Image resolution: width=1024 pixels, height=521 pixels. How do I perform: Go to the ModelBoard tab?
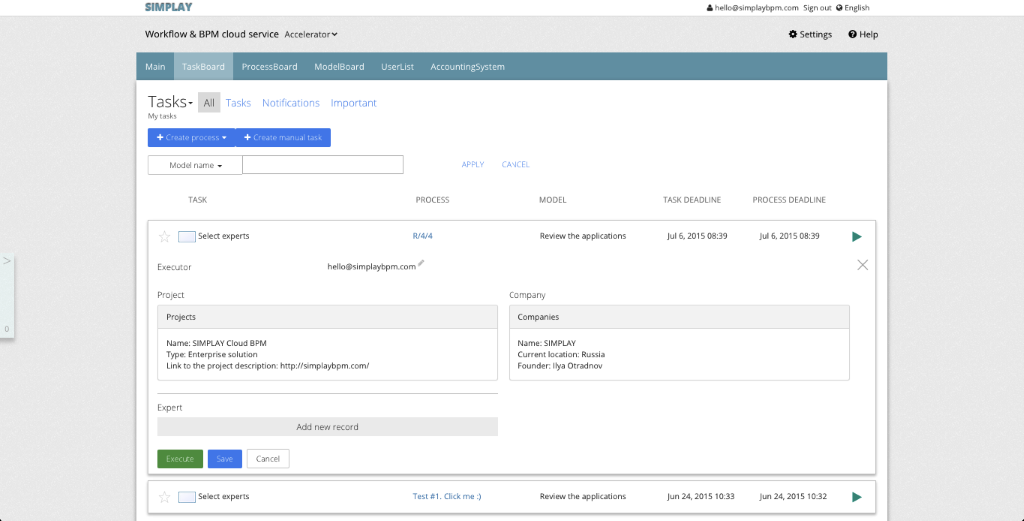(339, 67)
